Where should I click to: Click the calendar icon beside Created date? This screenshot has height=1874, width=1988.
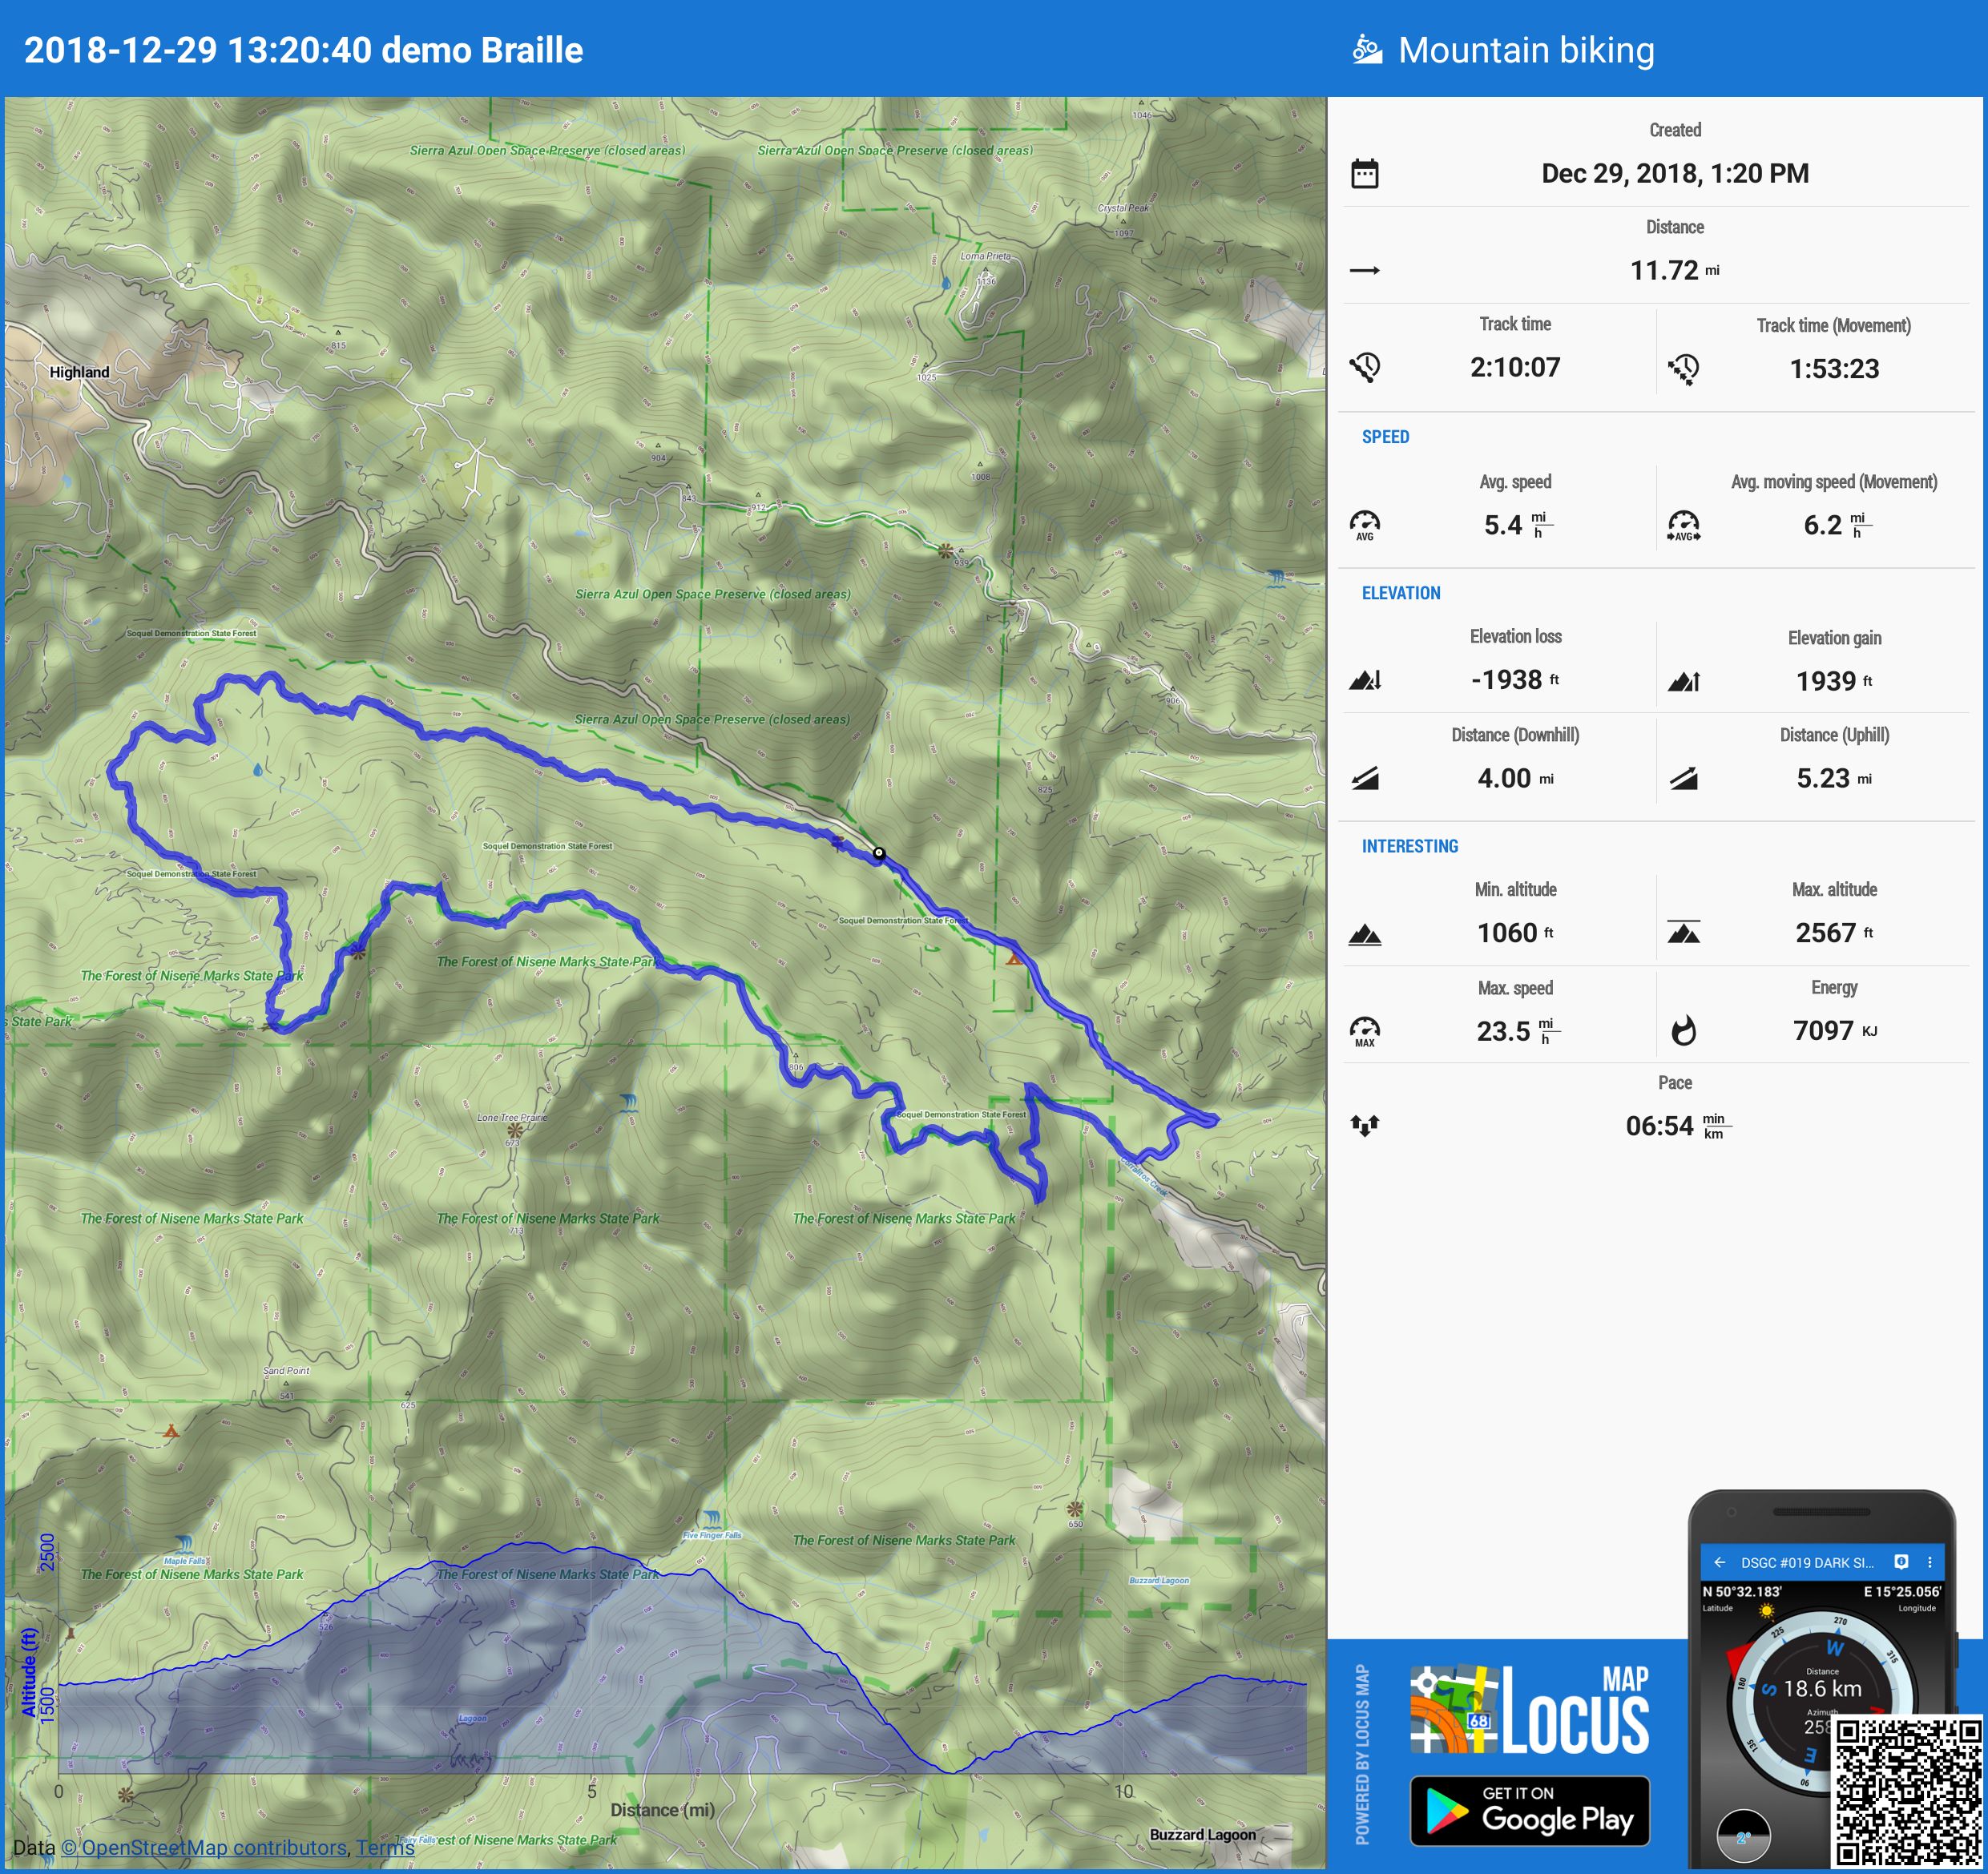tap(1365, 173)
